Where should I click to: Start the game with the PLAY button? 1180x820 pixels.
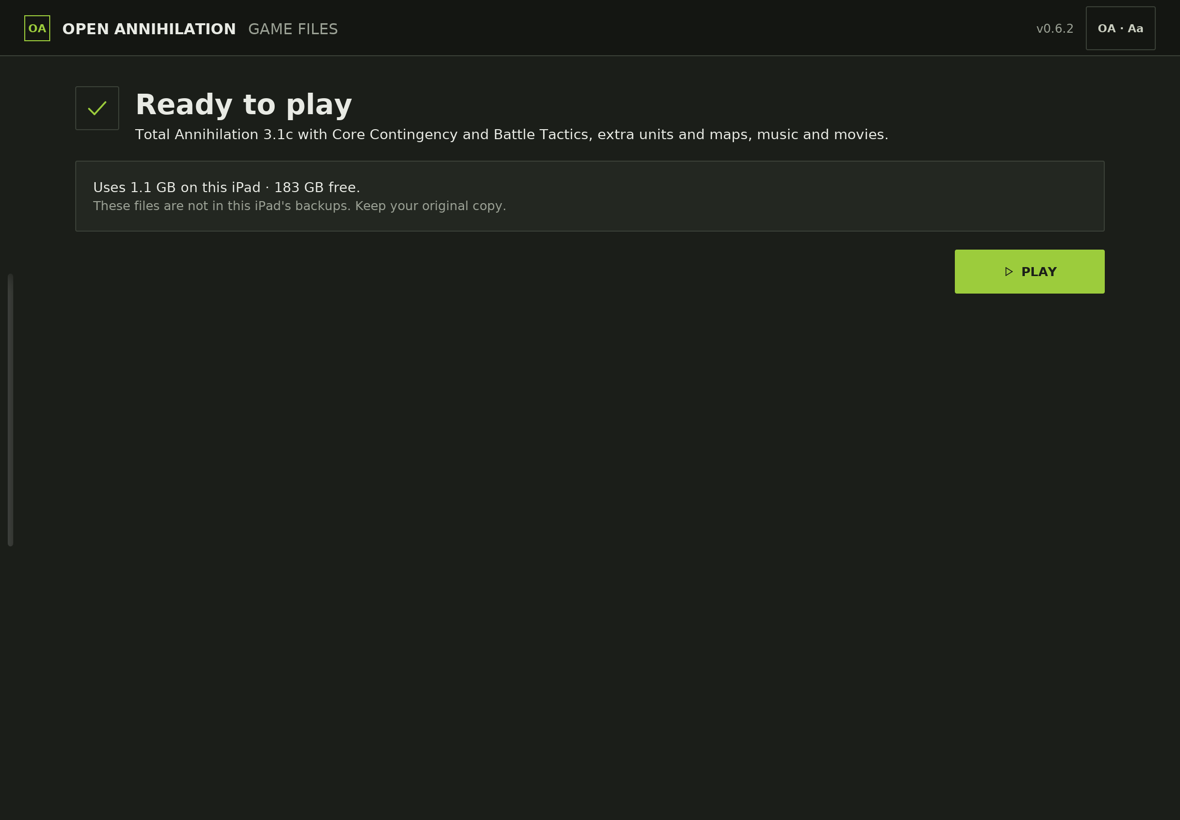tap(1029, 272)
